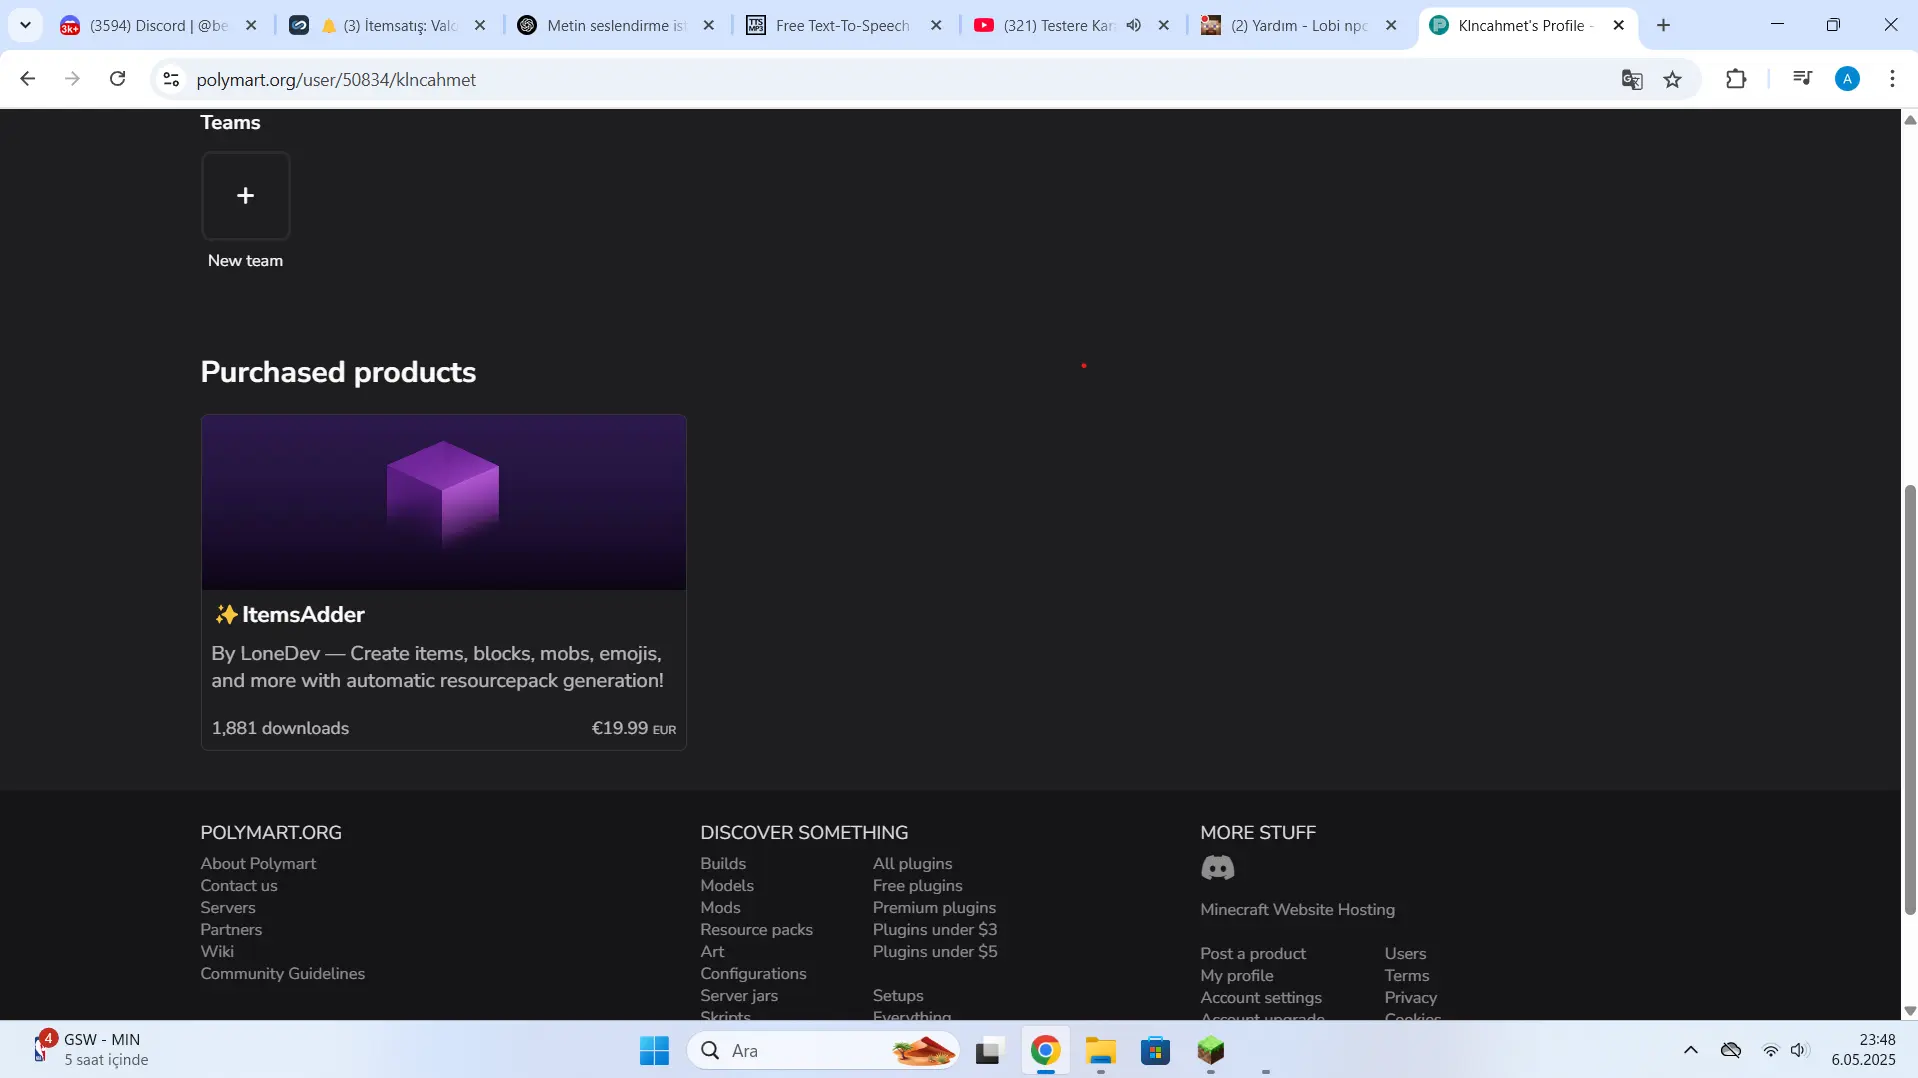Open GSW - MIN sports widget
The height and width of the screenshot is (1078, 1918).
90,1050
